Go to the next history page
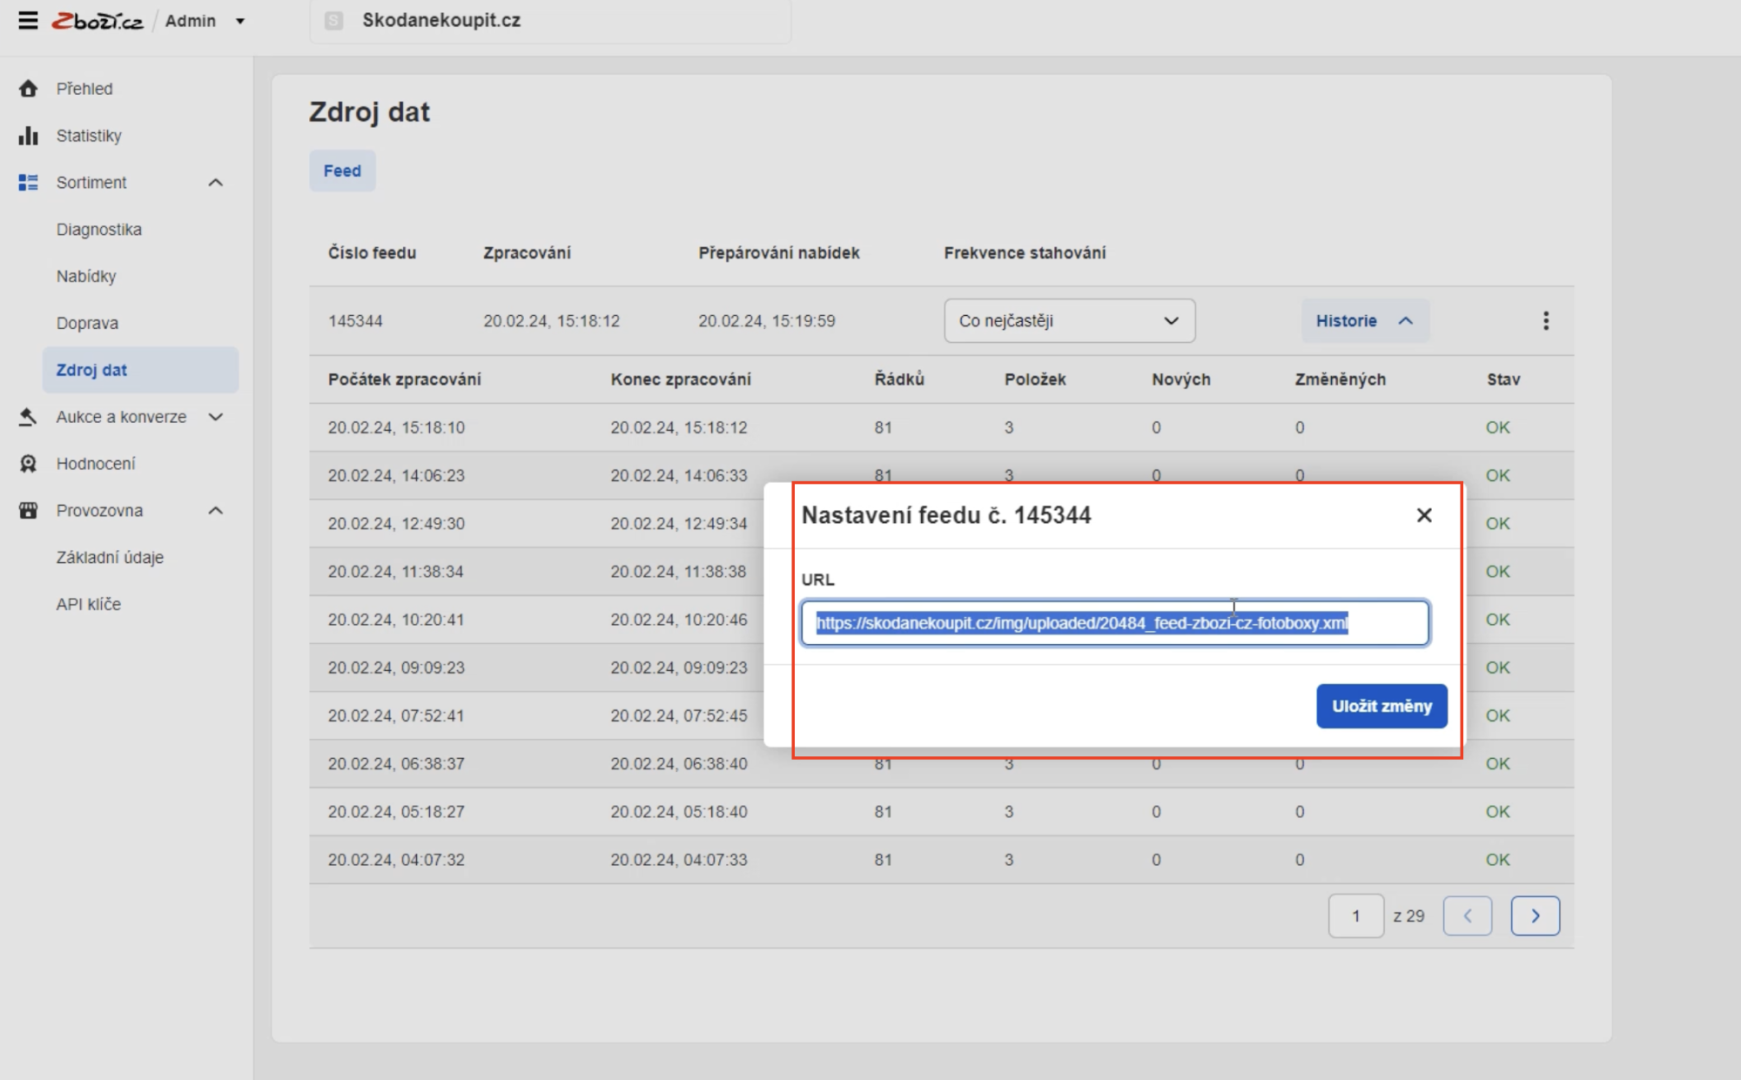The image size is (1741, 1080). [x=1535, y=916]
